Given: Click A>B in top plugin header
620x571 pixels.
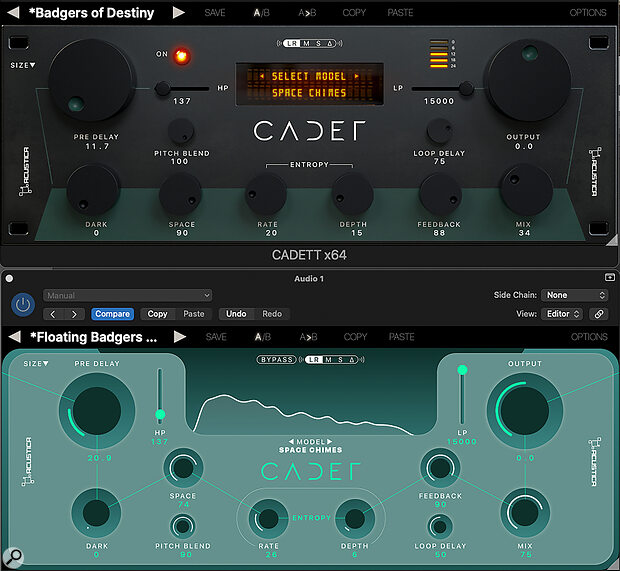Looking at the screenshot, I should coord(307,13).
